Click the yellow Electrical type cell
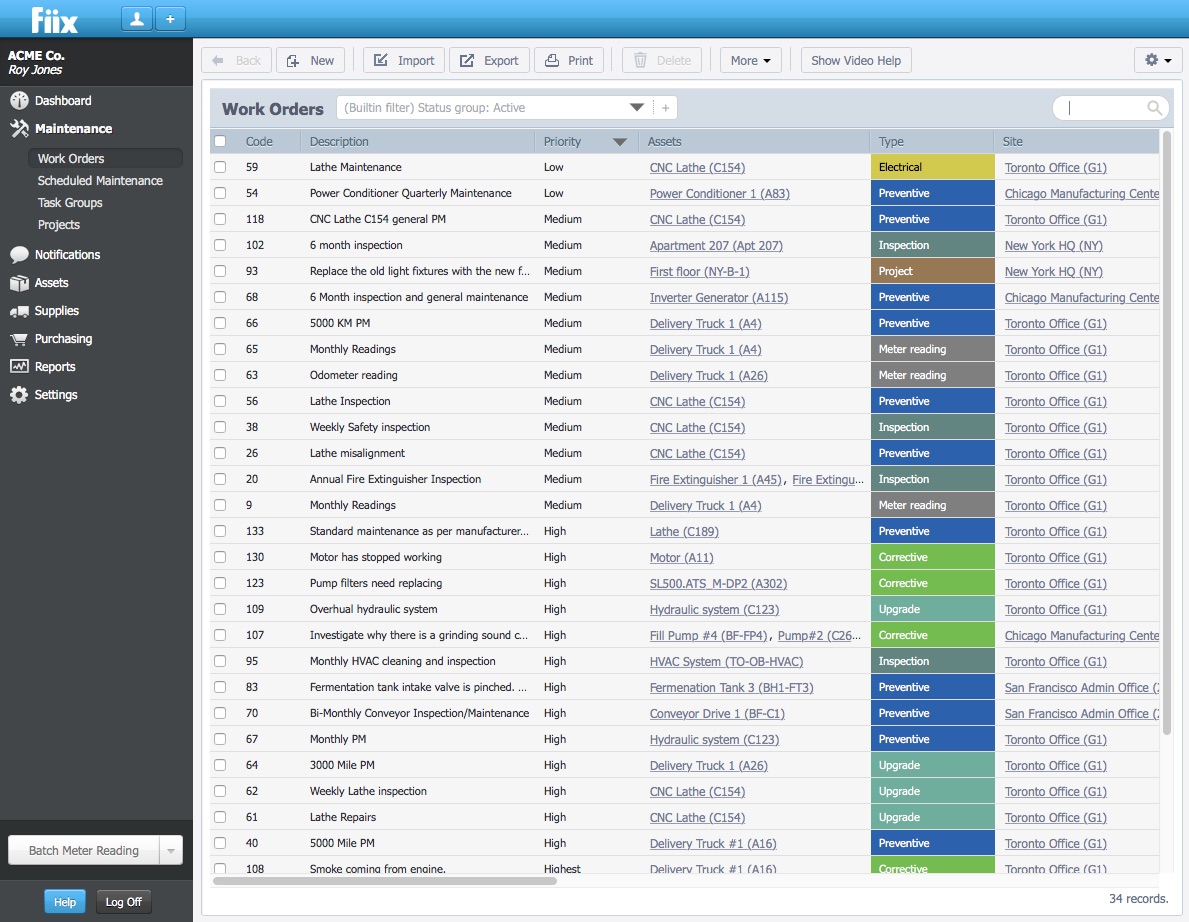 point(932,168)
